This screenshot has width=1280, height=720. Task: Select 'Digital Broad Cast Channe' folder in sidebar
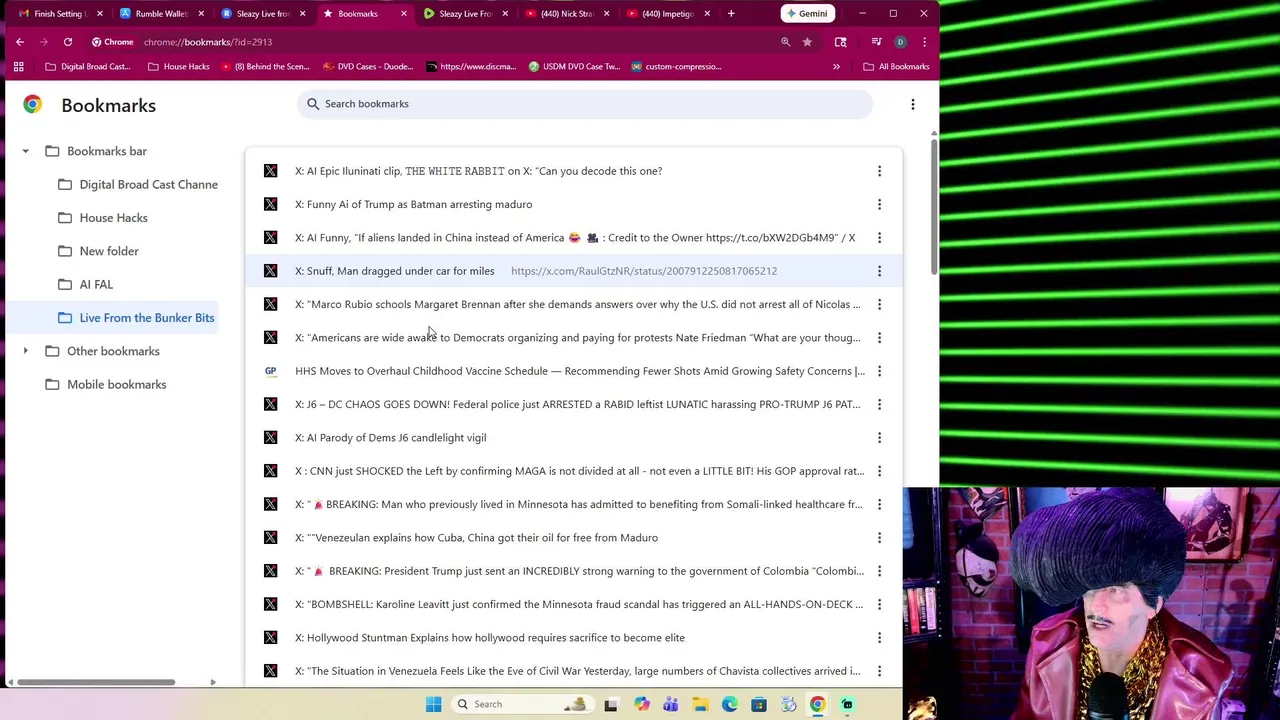[138, 184]
